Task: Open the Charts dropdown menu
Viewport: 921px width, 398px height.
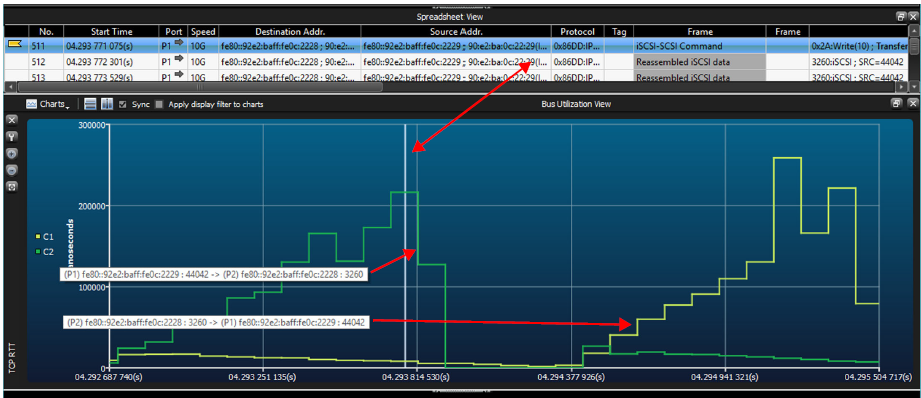Action: point(48,104)
